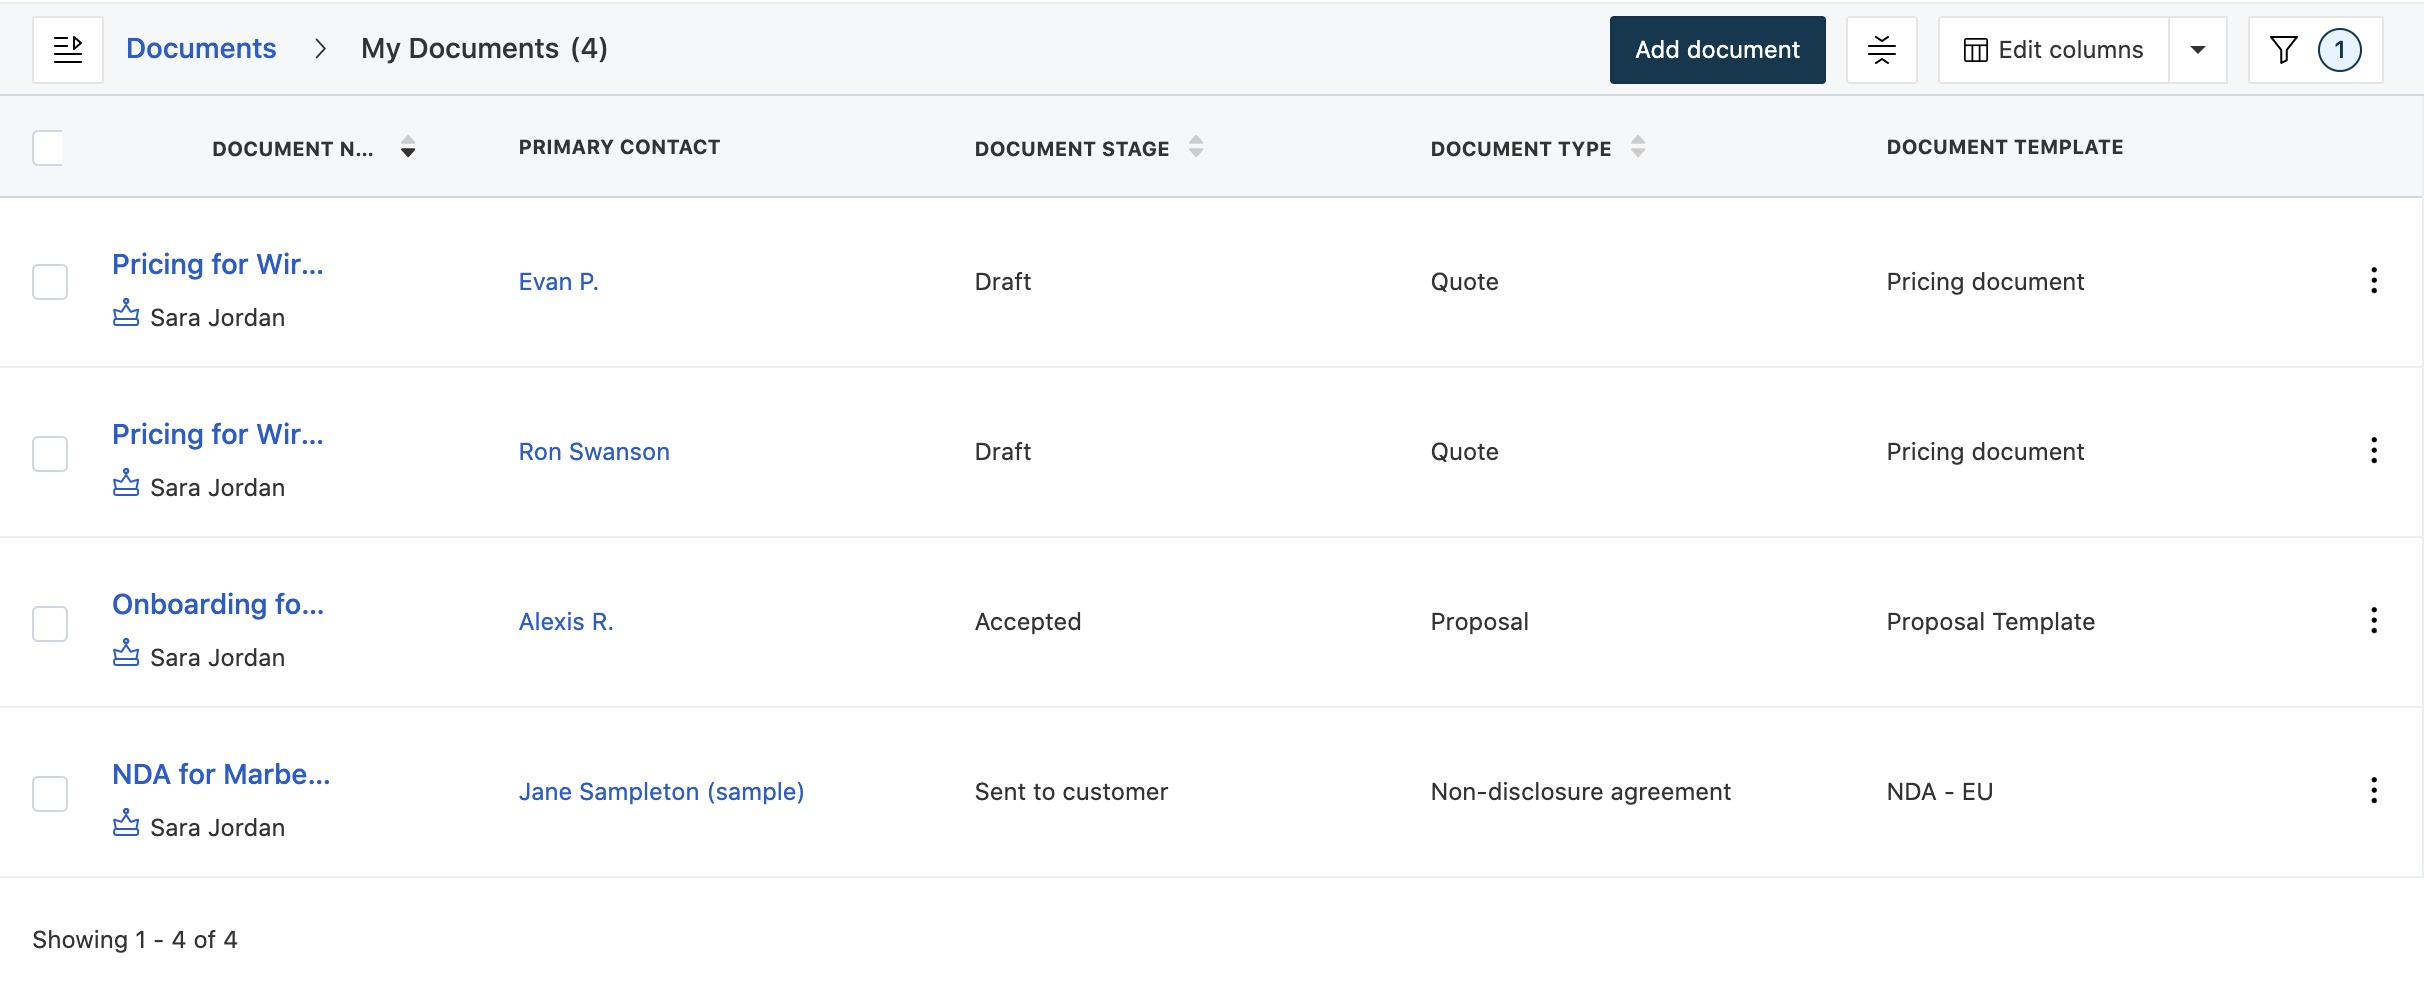Click the filter funnel icon
This screenshot has width=2424, height=998.
point(2283,50)
